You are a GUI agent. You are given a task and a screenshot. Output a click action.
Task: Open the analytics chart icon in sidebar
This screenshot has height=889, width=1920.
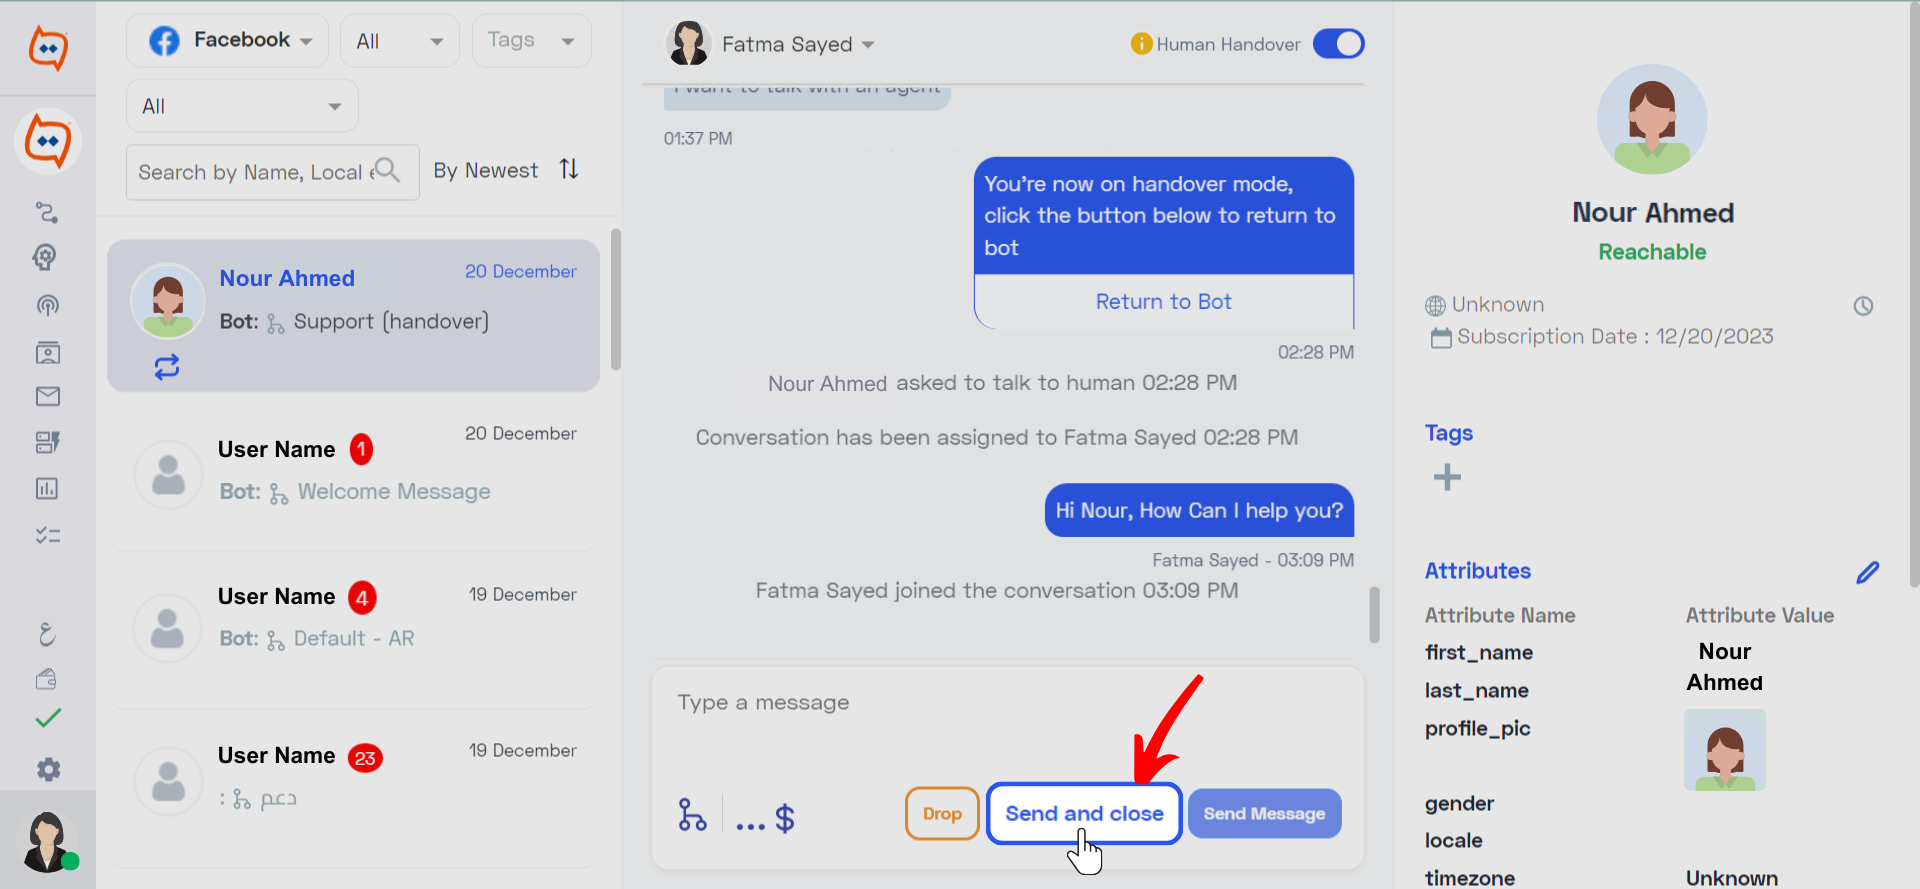pos(47,488)
